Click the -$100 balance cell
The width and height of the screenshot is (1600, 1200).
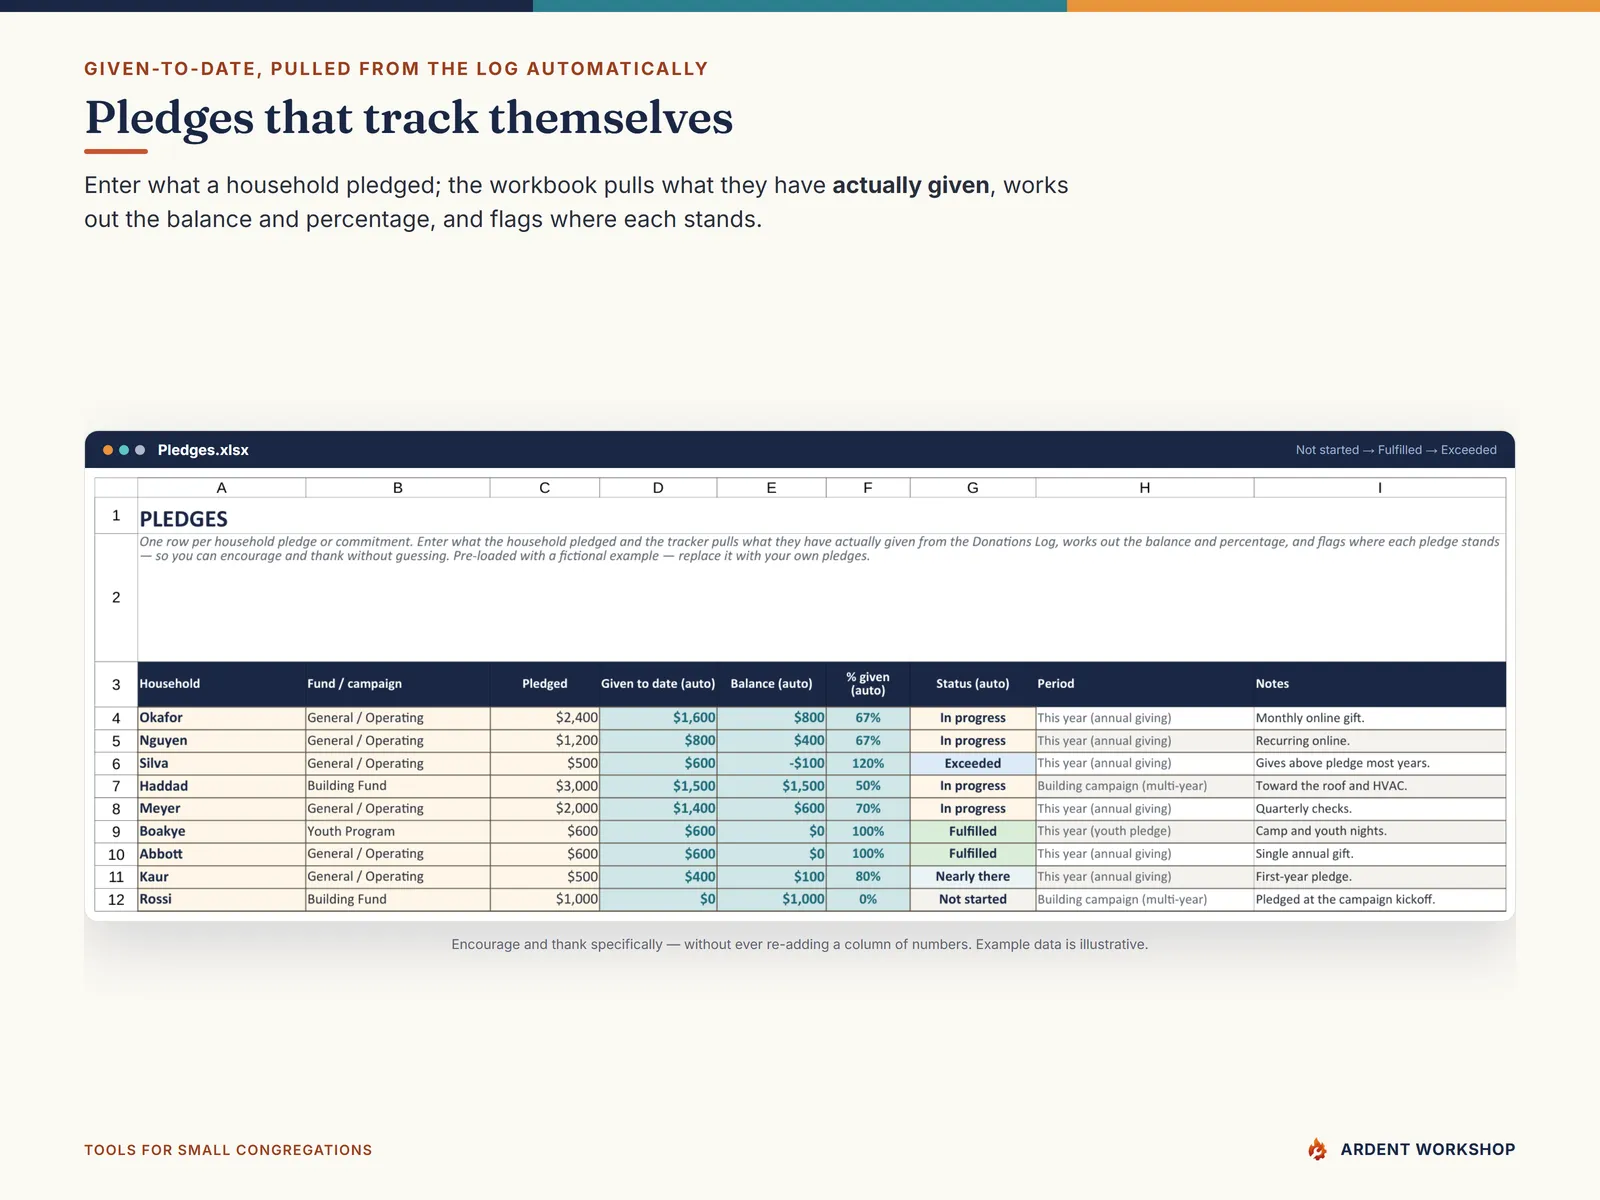(772, 763)
